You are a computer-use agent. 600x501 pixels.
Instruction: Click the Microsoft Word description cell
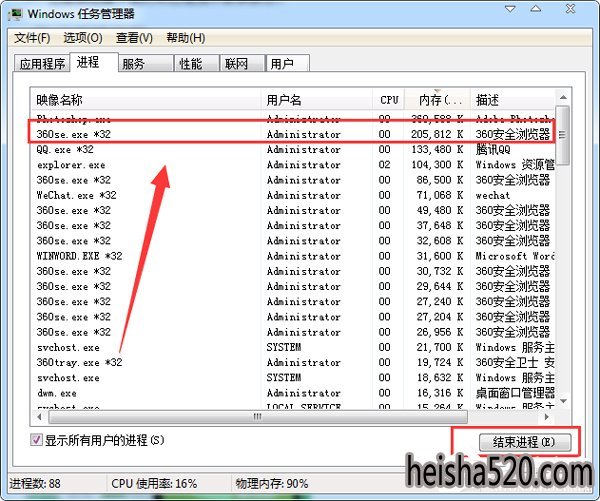515,256
